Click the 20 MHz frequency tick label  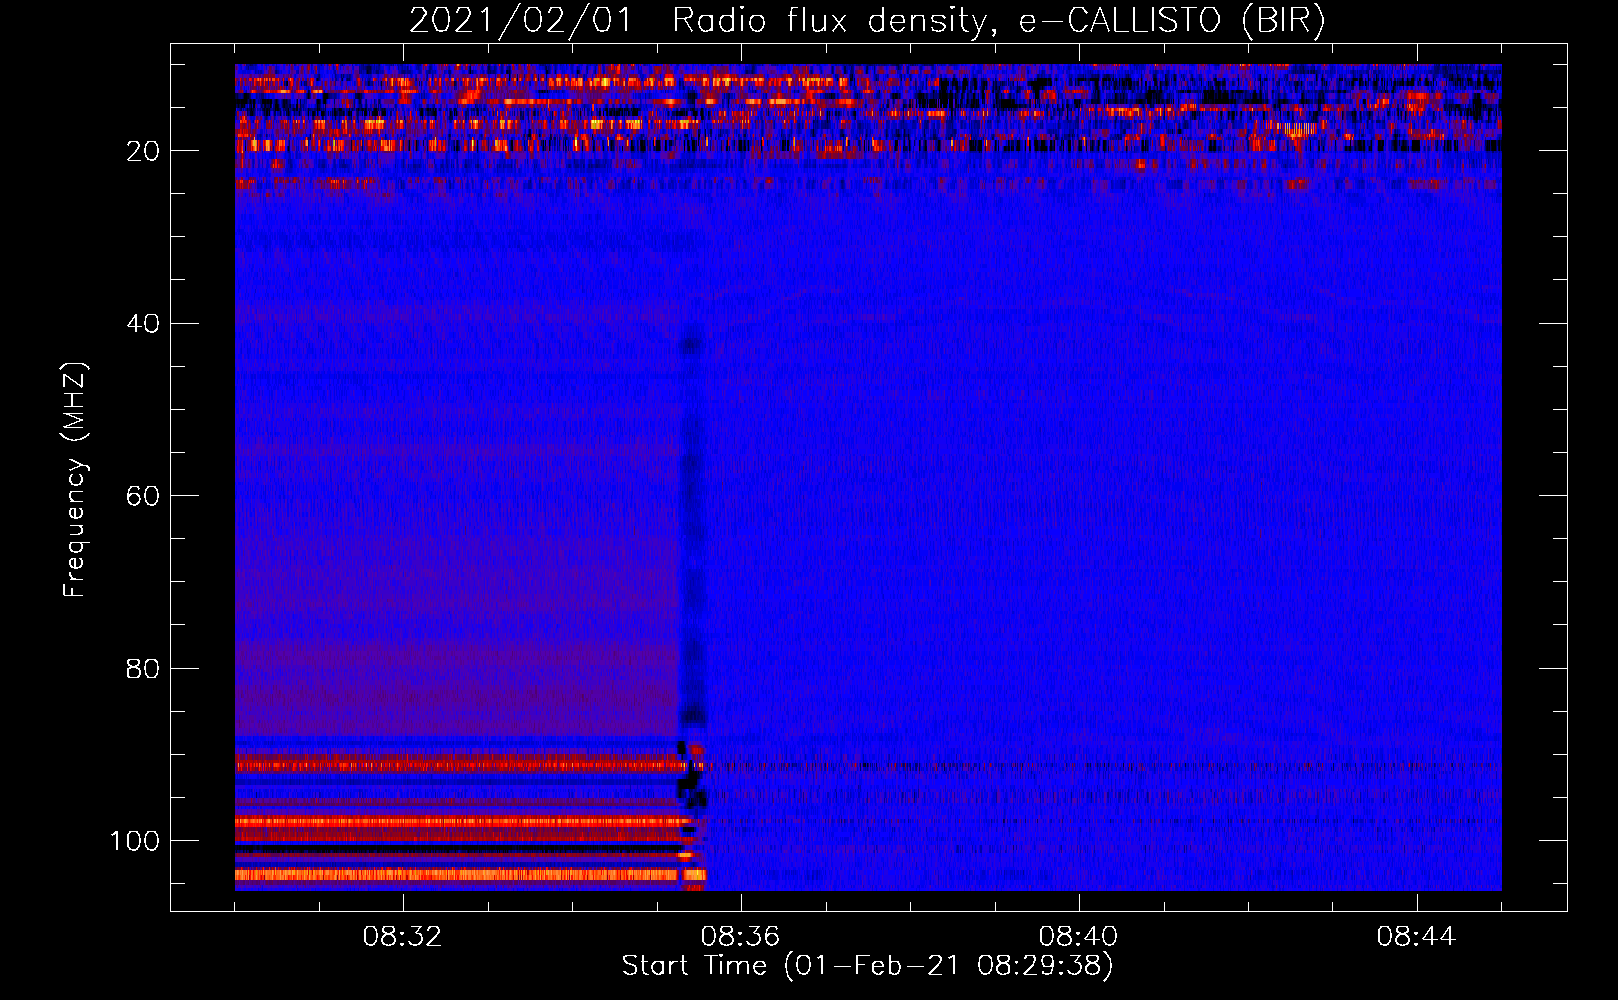[143, 151]
